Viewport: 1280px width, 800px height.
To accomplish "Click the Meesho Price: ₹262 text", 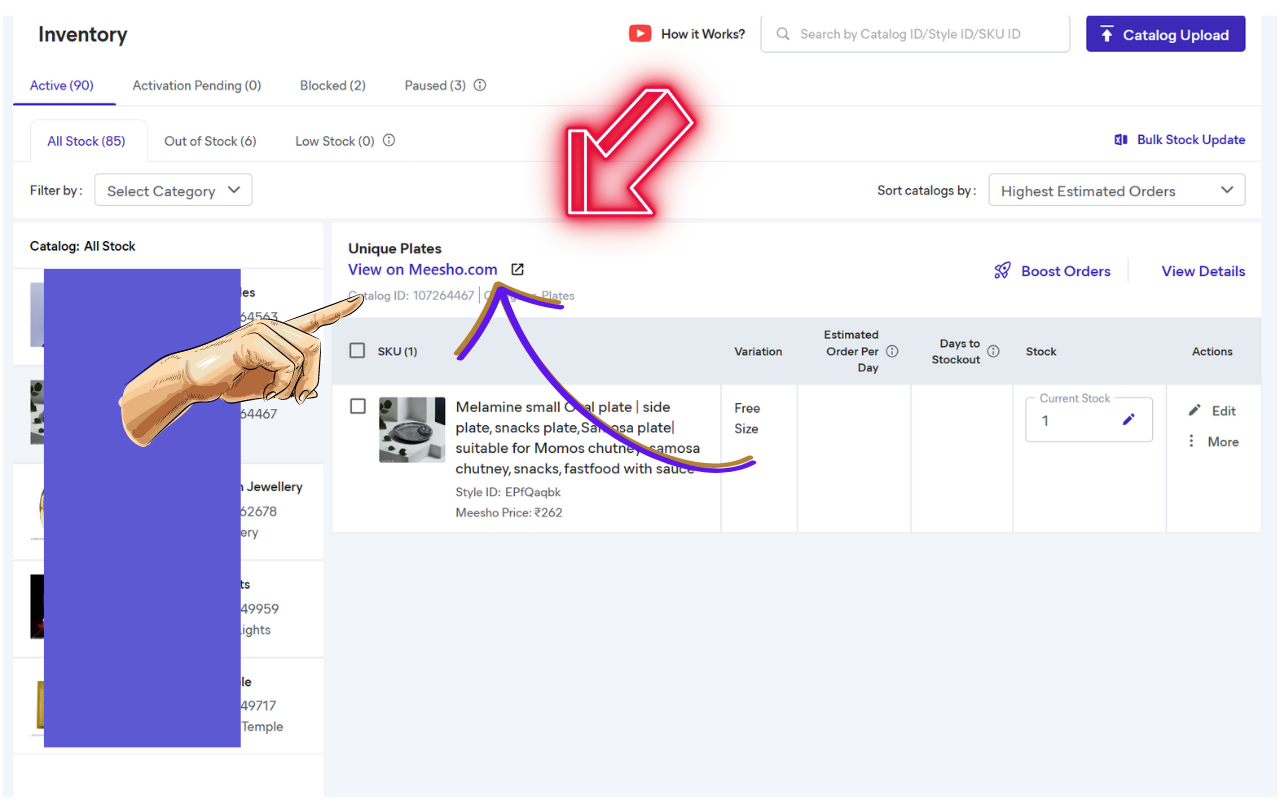I will (509, 513).
